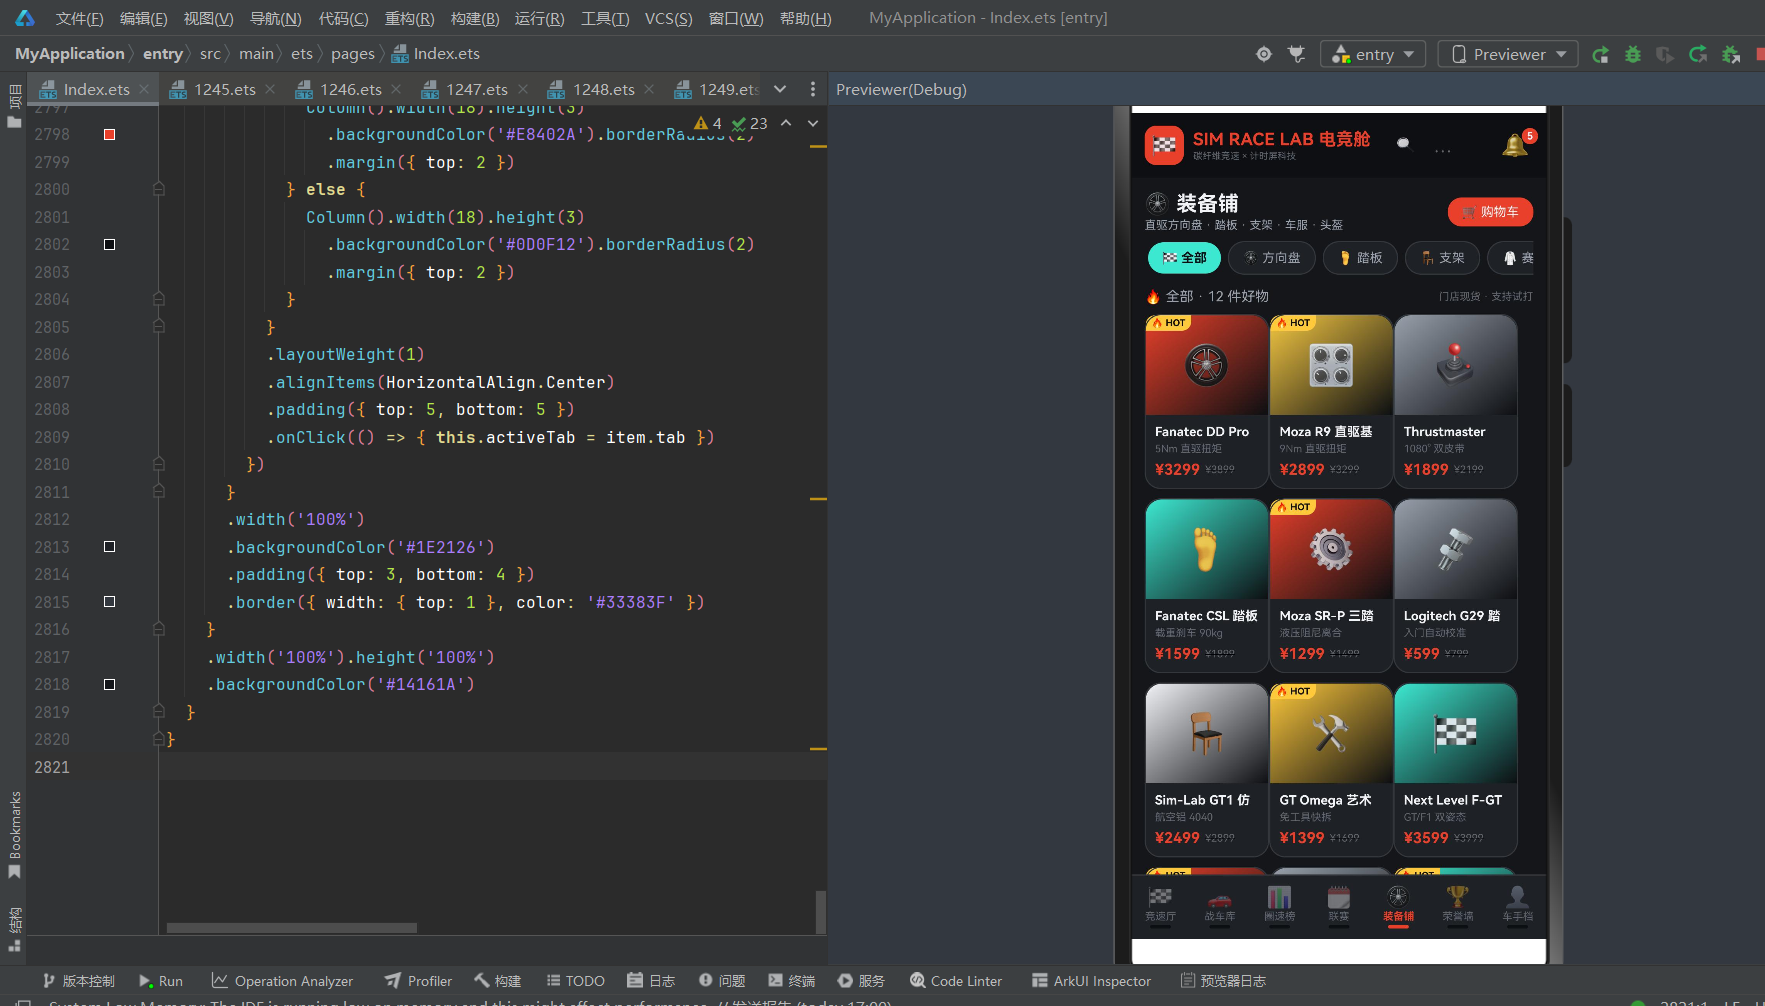Go to previous highlighted problem arrow
1765x1006 pixels.
[786, 123]
